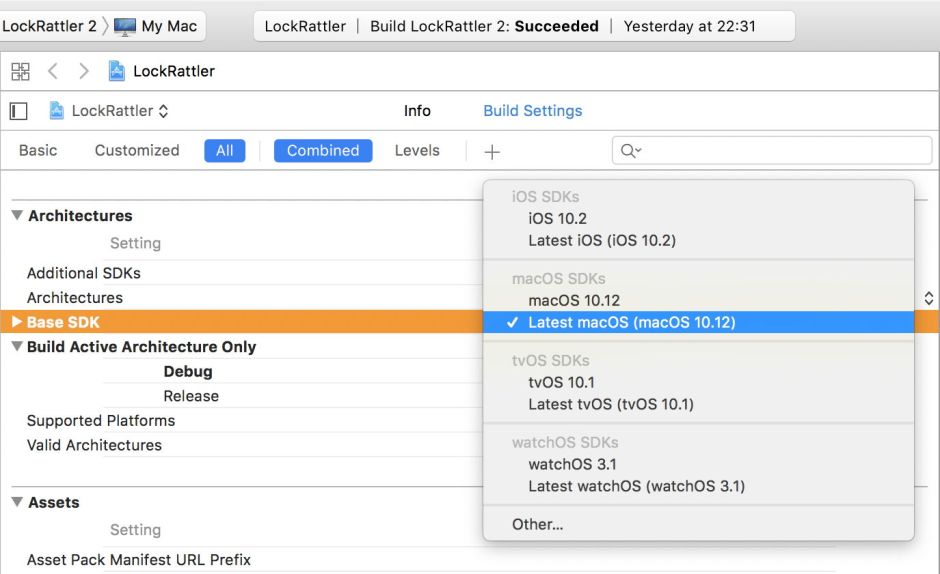Collapse Build Active Architecture Only triangle

(17, 346)
